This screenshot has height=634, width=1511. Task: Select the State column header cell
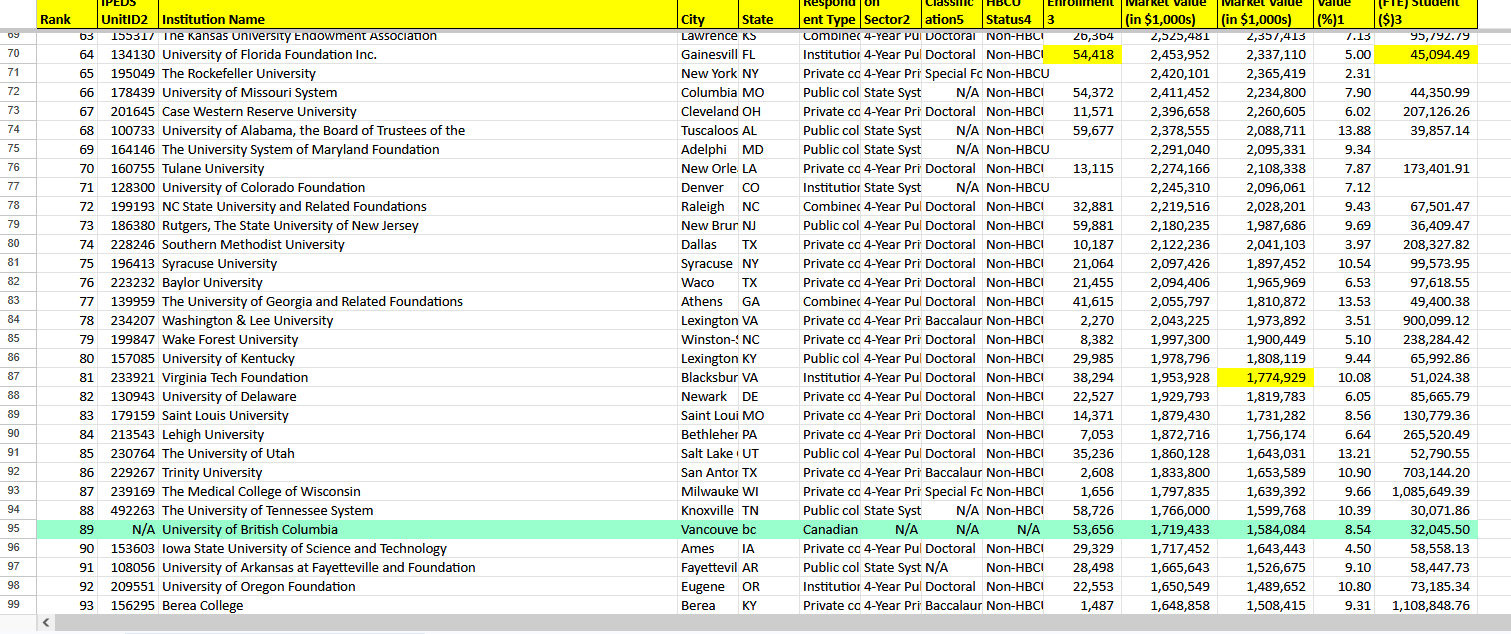coord(769,14)
